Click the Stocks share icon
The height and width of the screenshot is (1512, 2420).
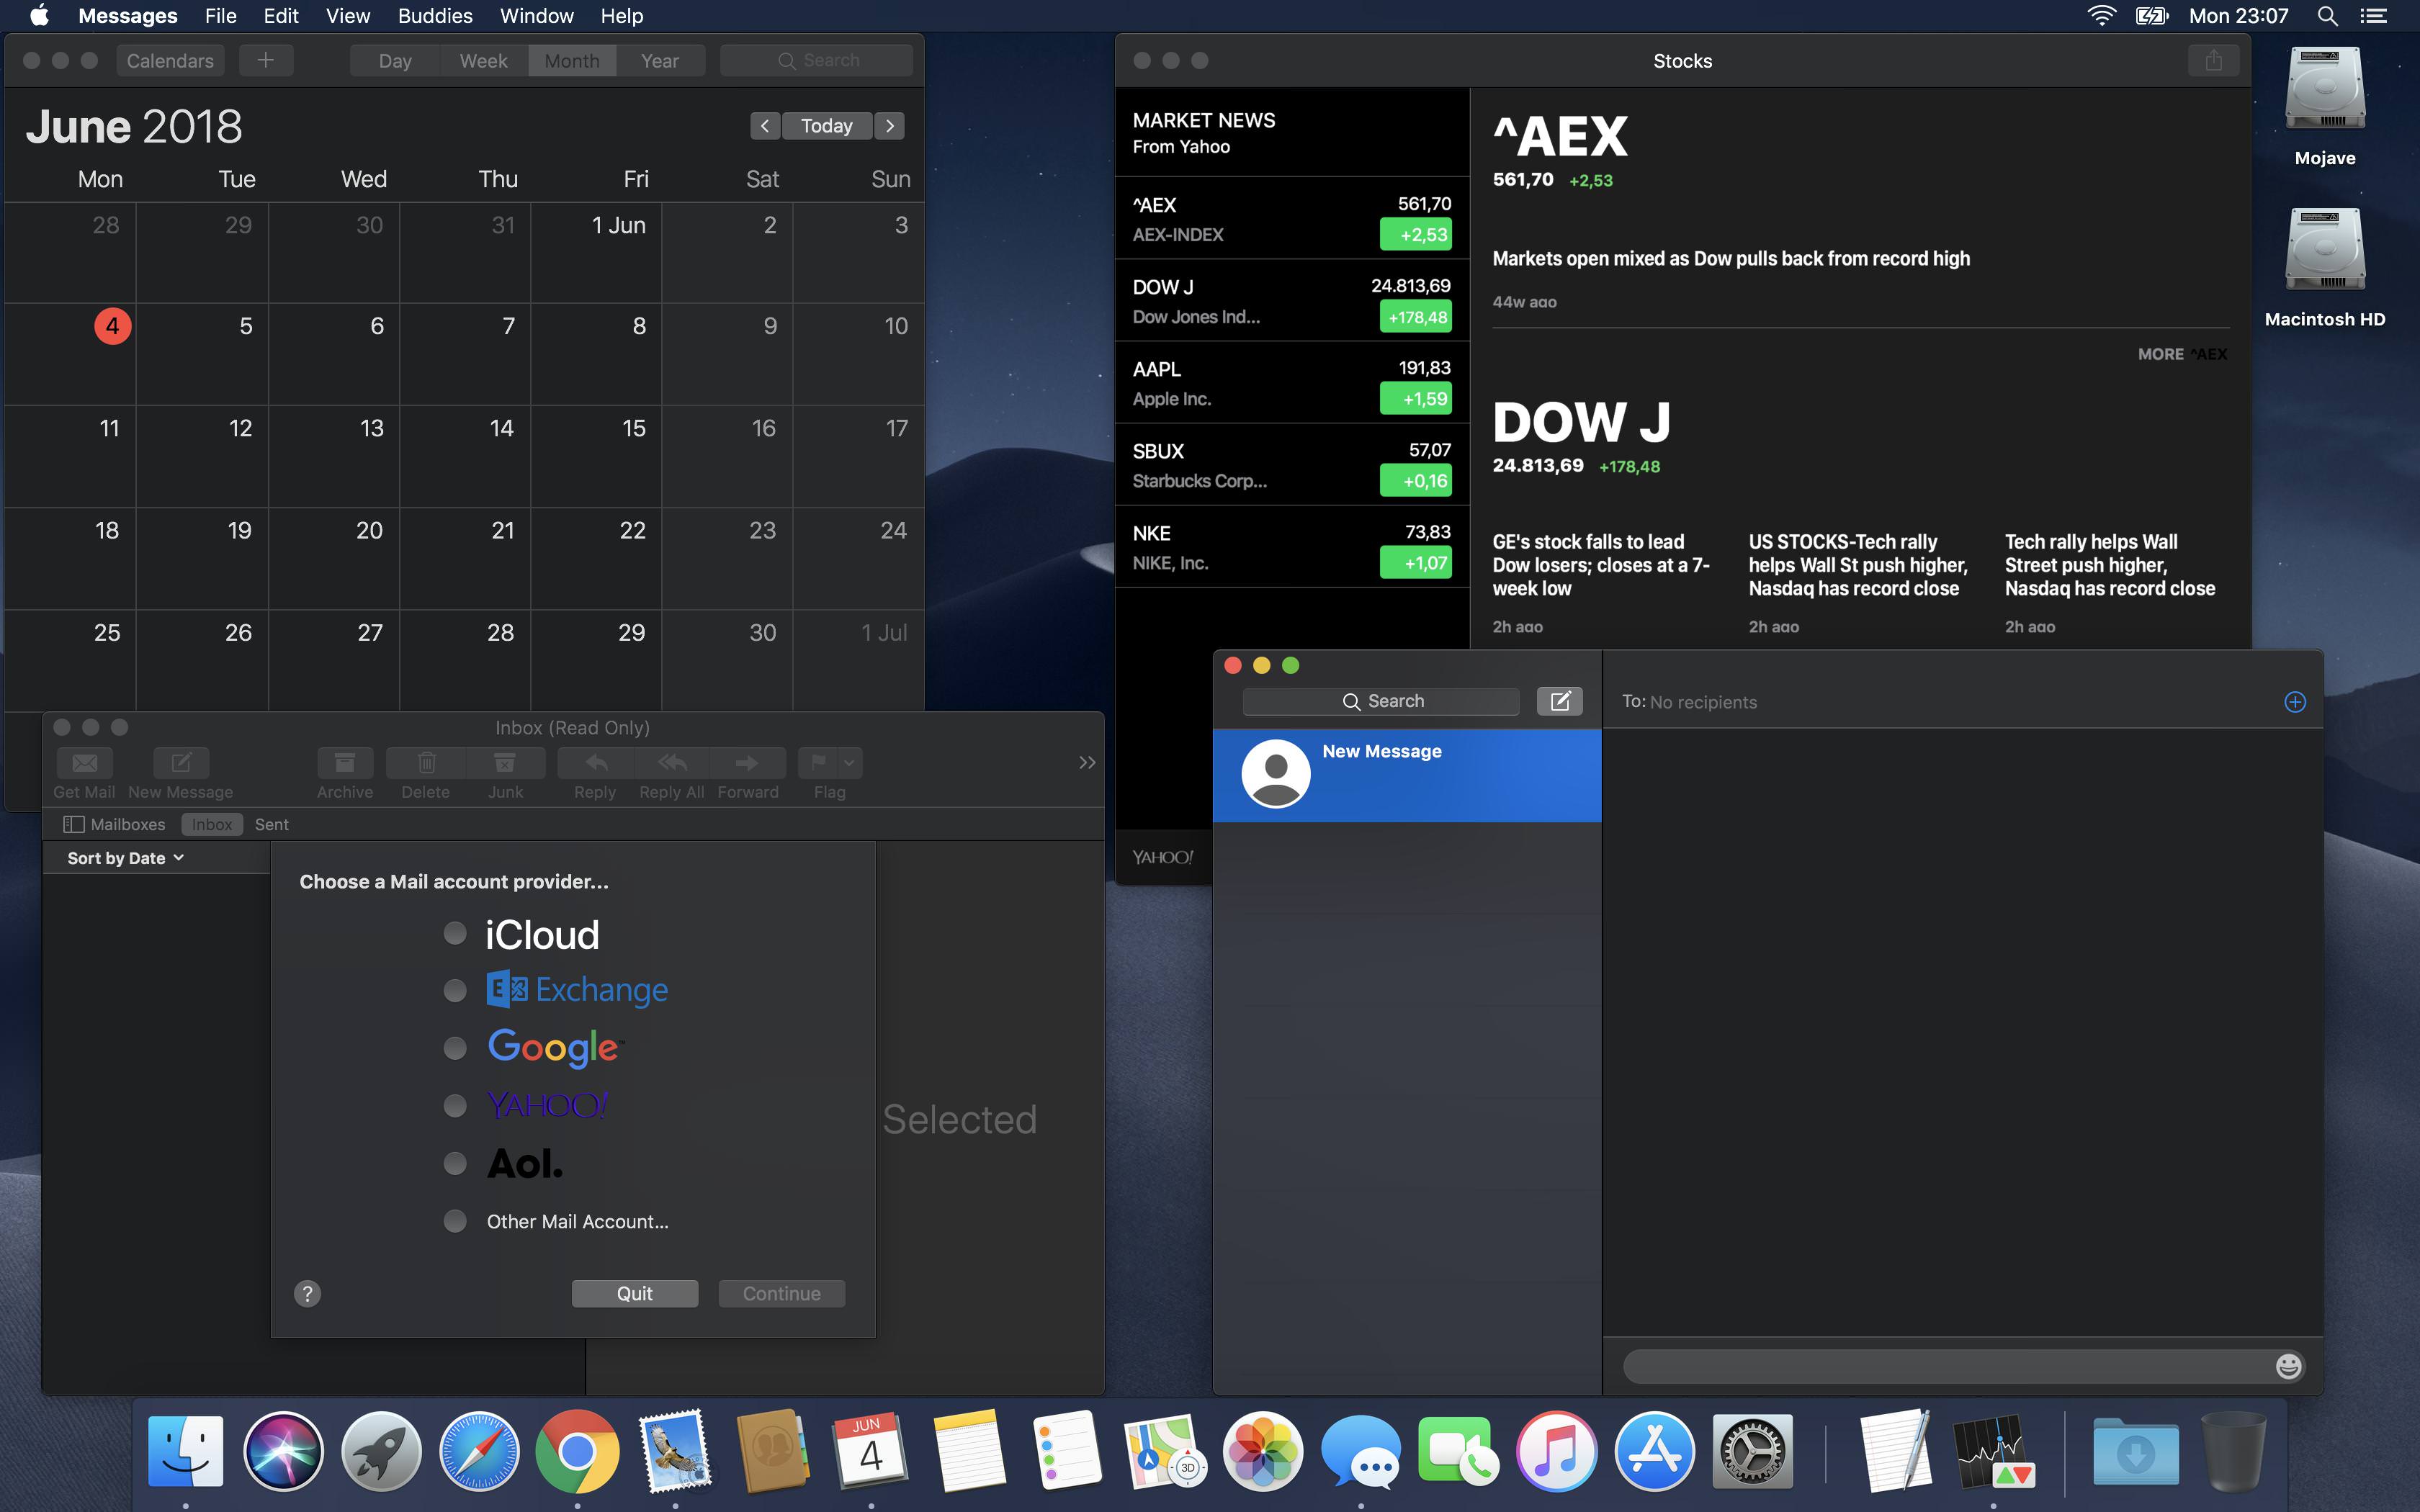2213,61
